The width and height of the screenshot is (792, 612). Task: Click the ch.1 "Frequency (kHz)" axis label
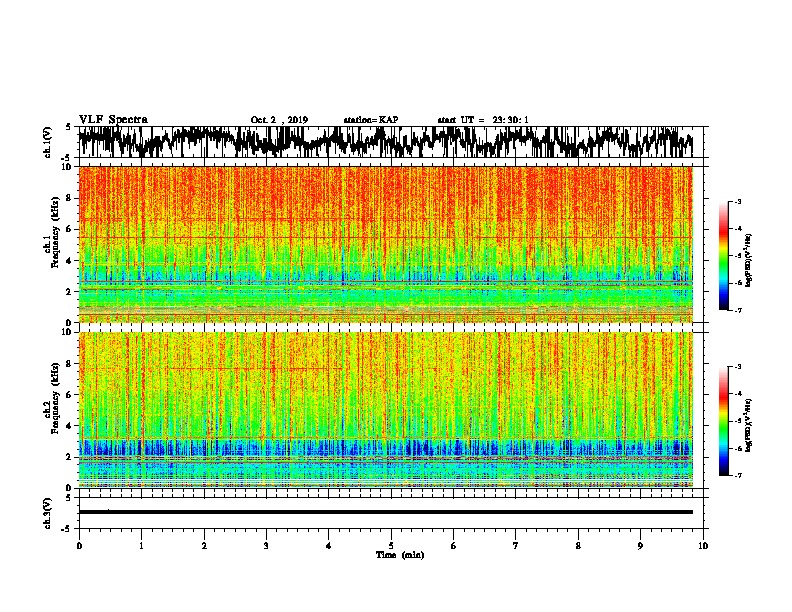click(55, 233)
